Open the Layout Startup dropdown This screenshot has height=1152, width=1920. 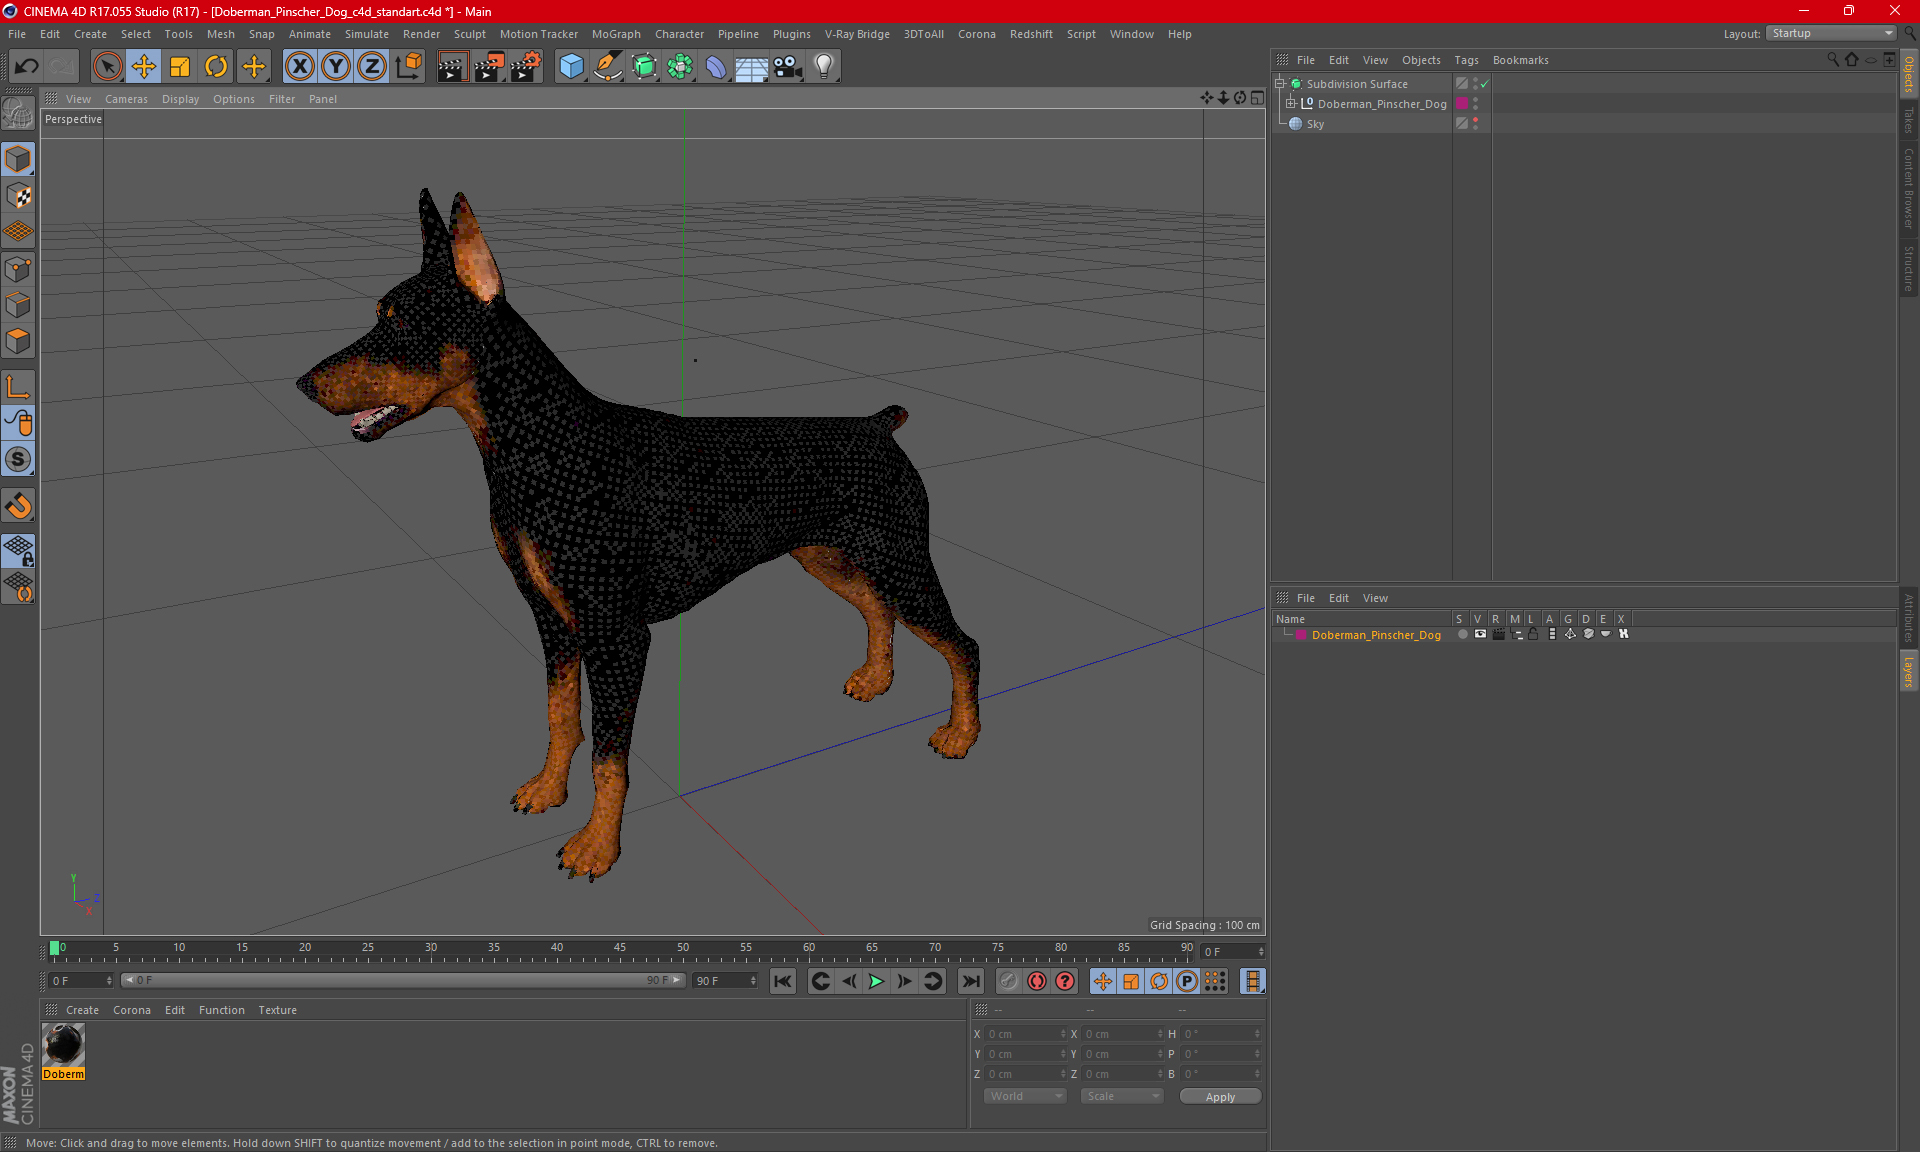click(1832, 33)
